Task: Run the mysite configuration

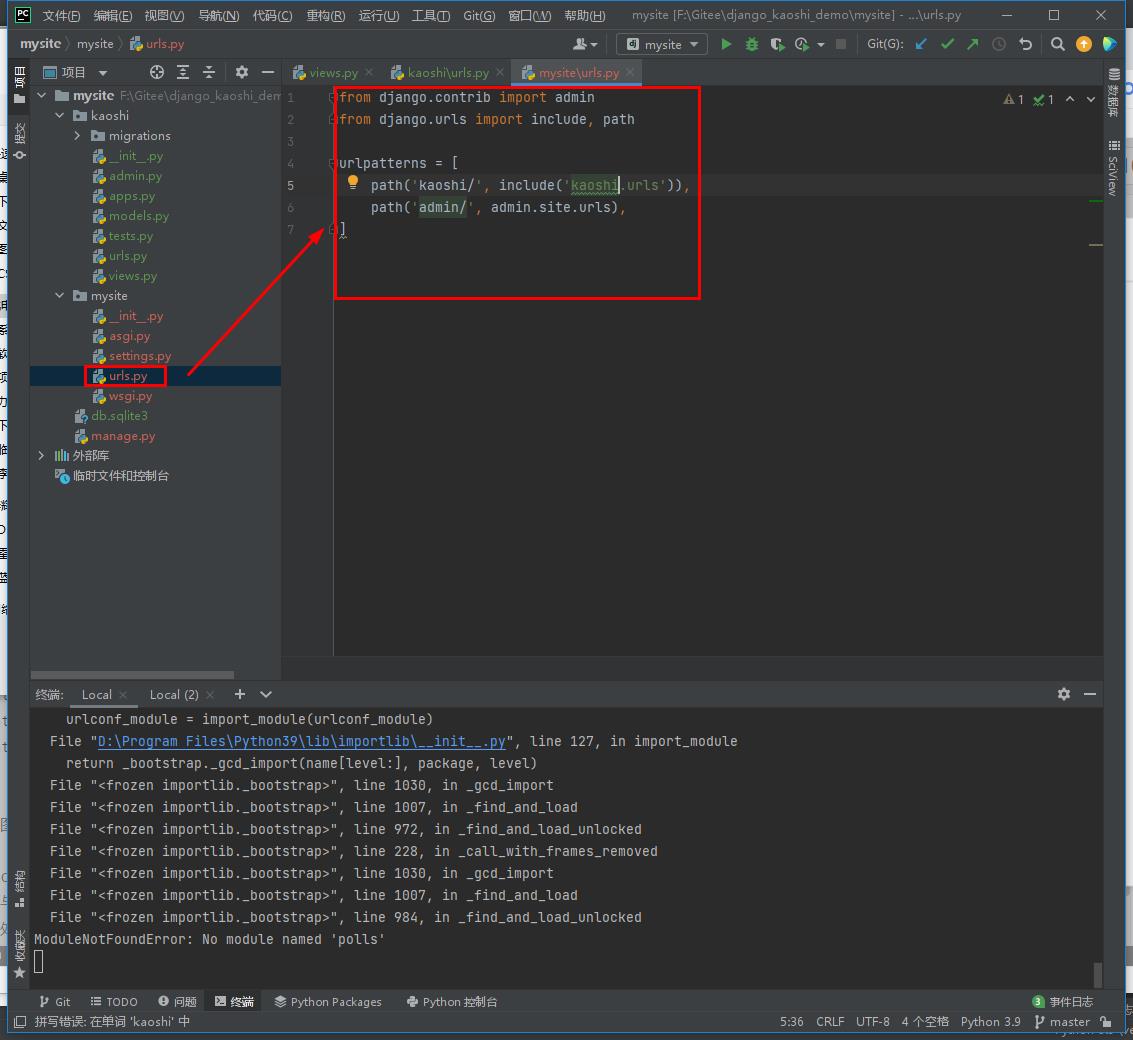Action: (726, 44)
